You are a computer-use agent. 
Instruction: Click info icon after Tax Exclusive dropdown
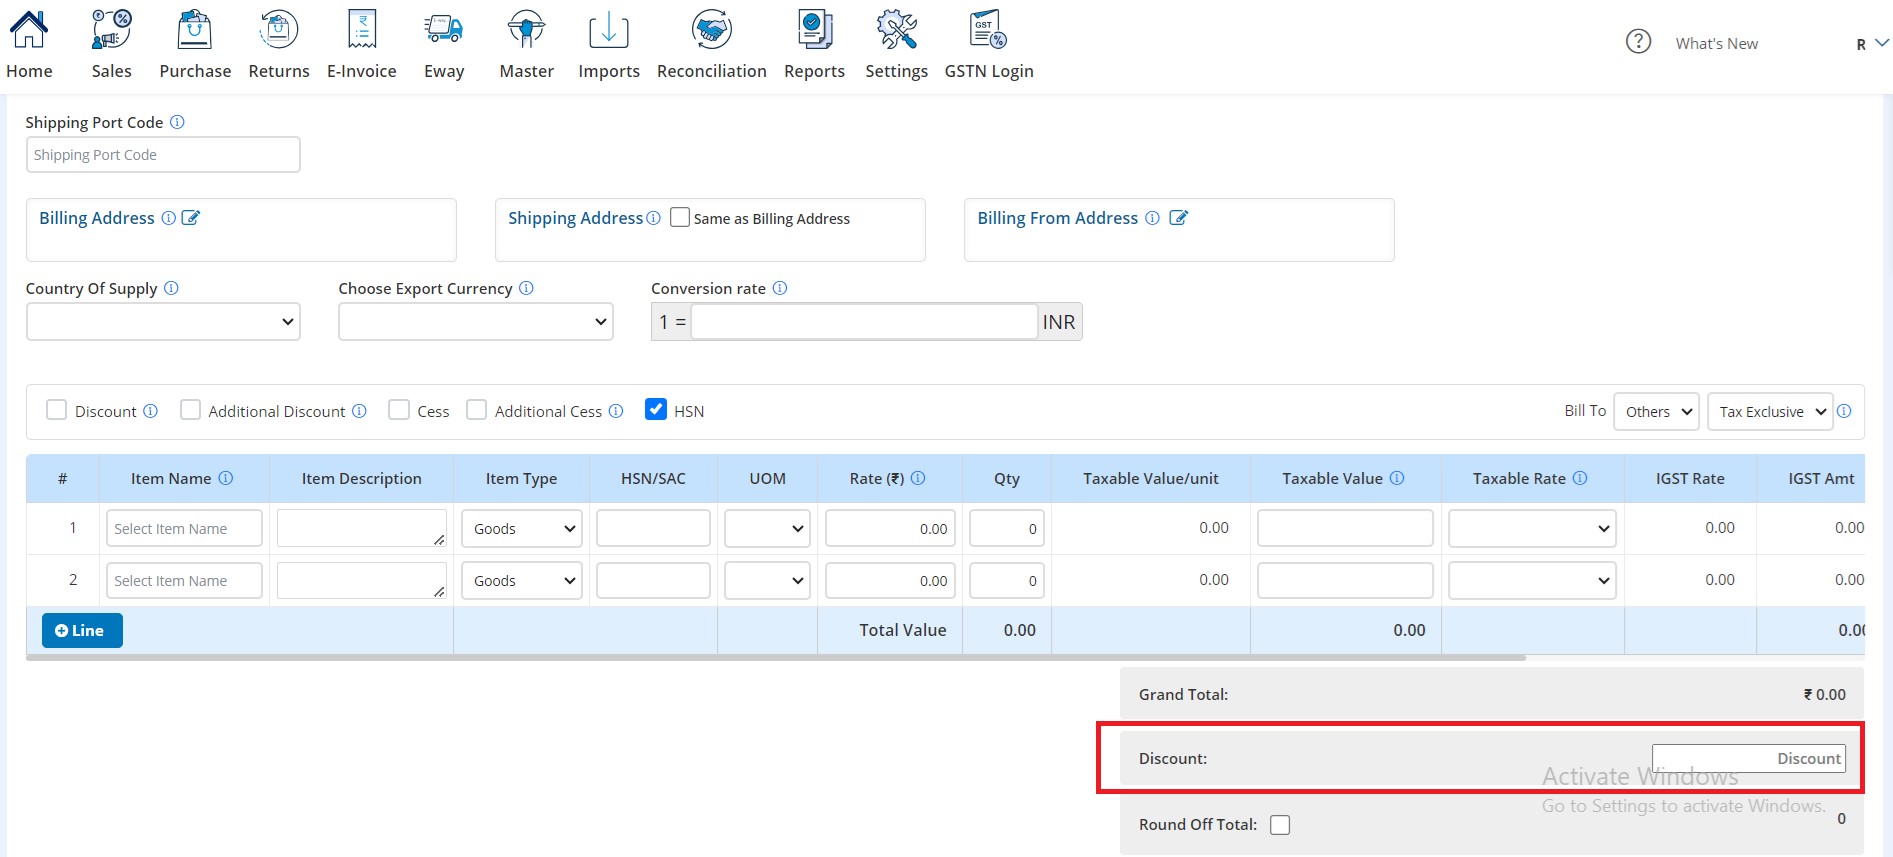pyautogui.click(x=1844, y=411)
